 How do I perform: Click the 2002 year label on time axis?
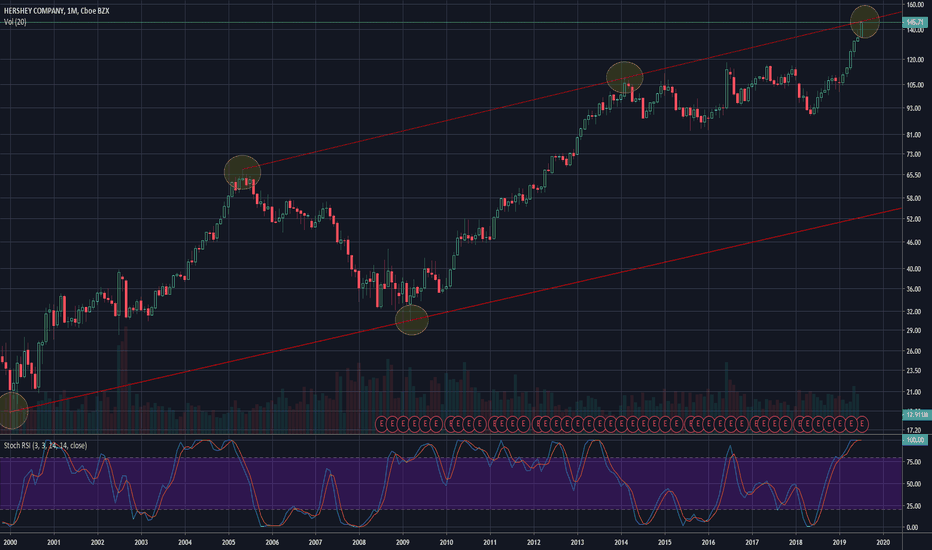tap(97, 542)
